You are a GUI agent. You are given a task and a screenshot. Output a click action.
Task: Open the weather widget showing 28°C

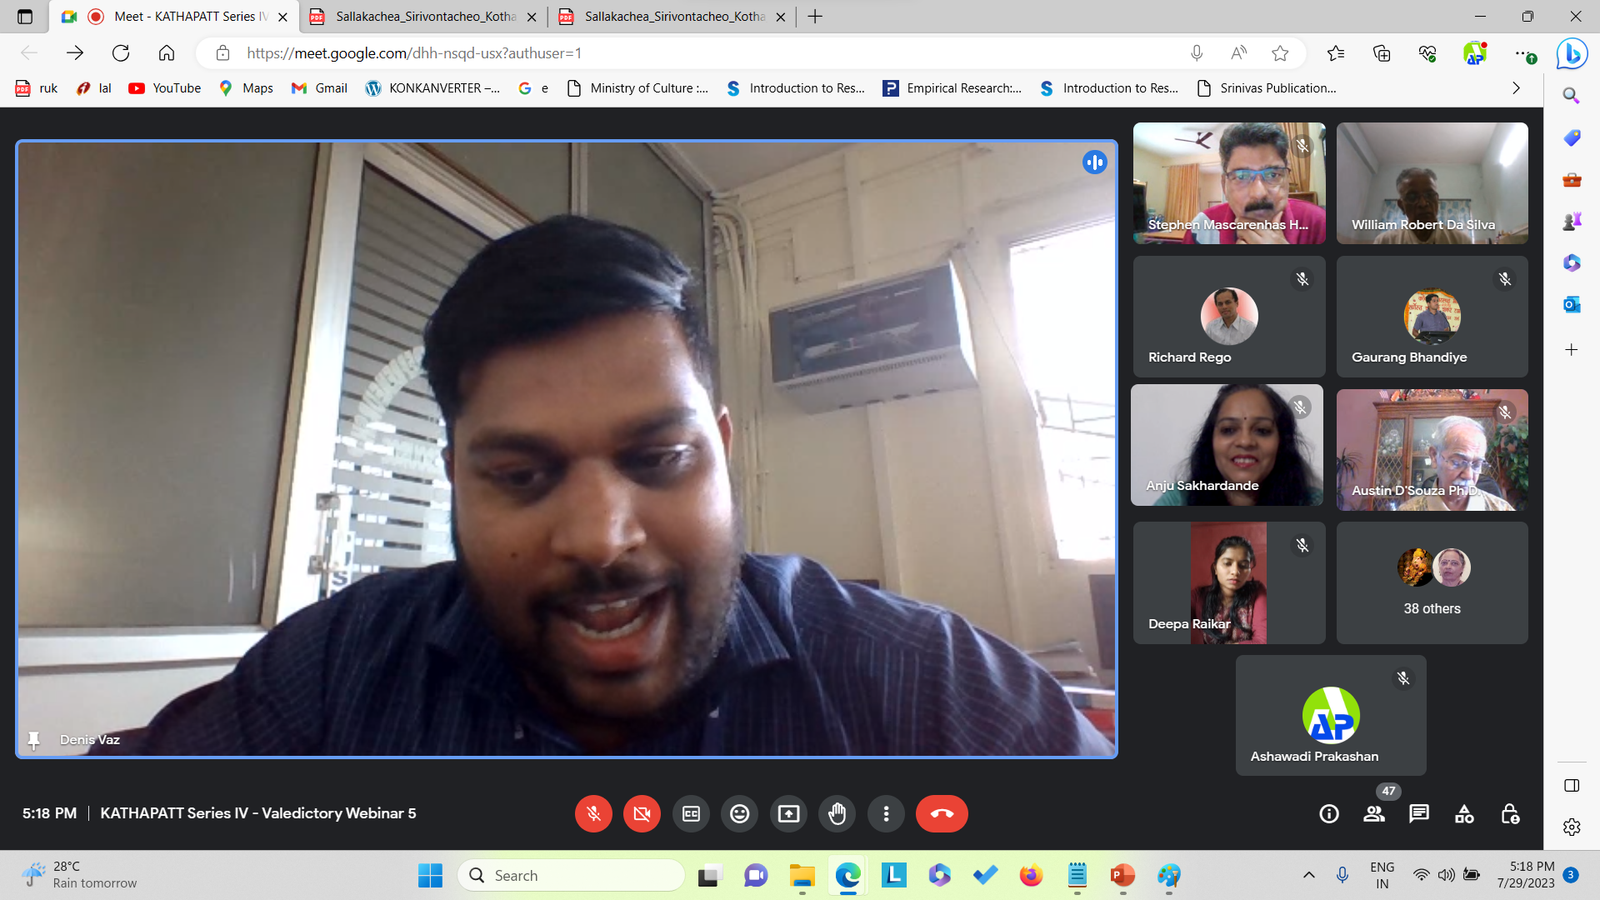(x=80, y=875)
